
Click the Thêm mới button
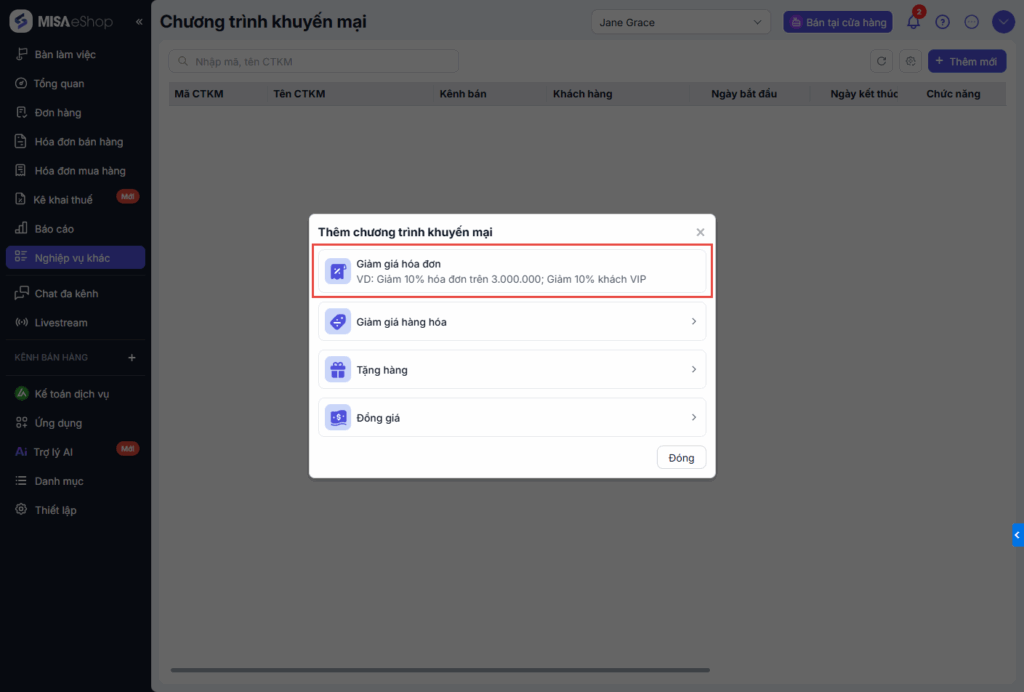[x=966, y=62]
